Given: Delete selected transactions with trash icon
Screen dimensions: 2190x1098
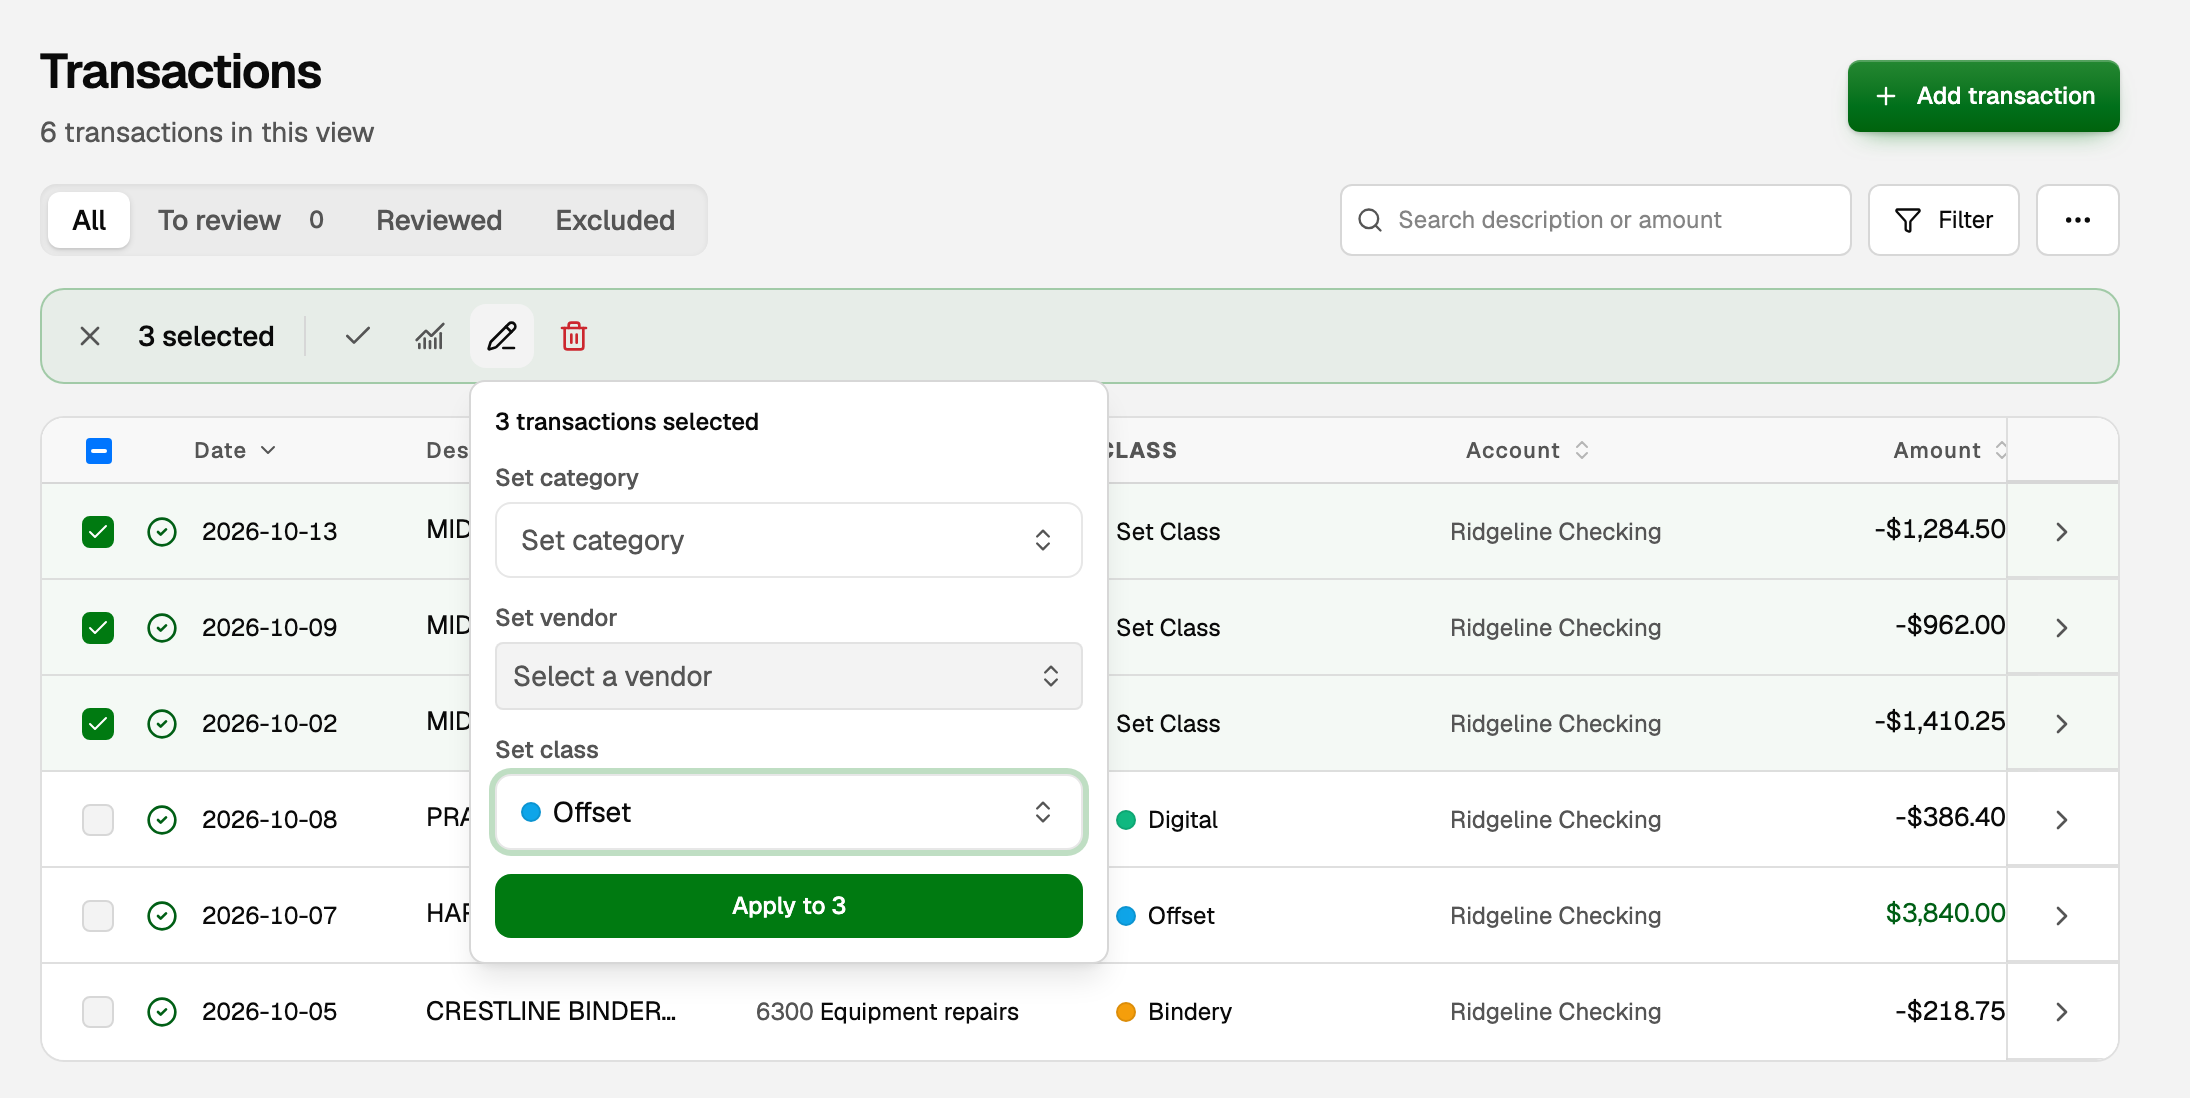Looking at the screenshot, I should coord(574,336).
